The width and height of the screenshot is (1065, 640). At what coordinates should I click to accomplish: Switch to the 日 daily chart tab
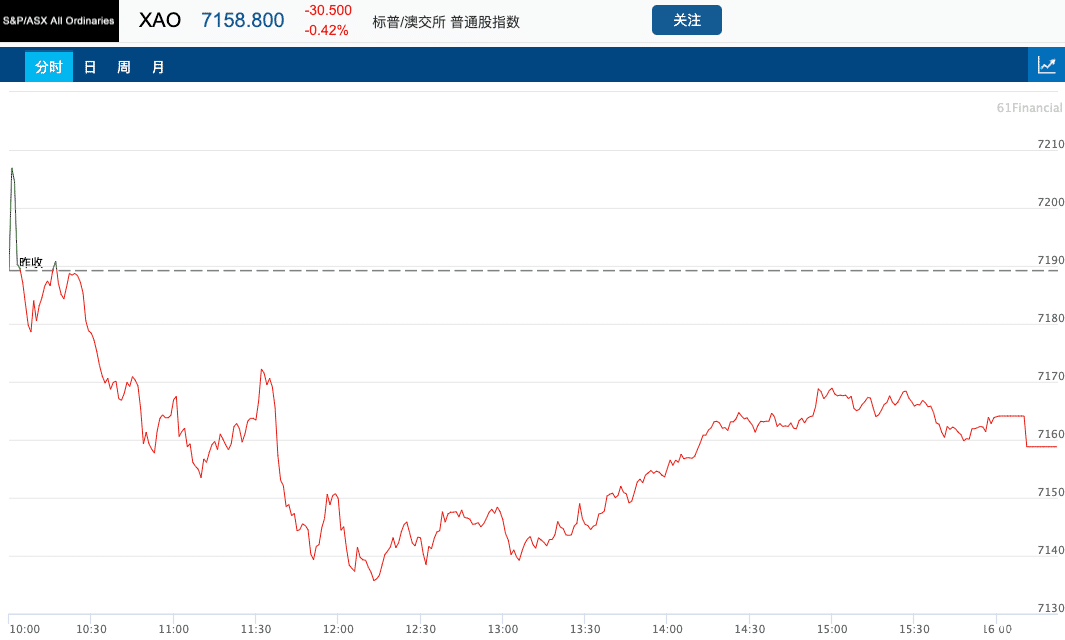click(90, 67)
